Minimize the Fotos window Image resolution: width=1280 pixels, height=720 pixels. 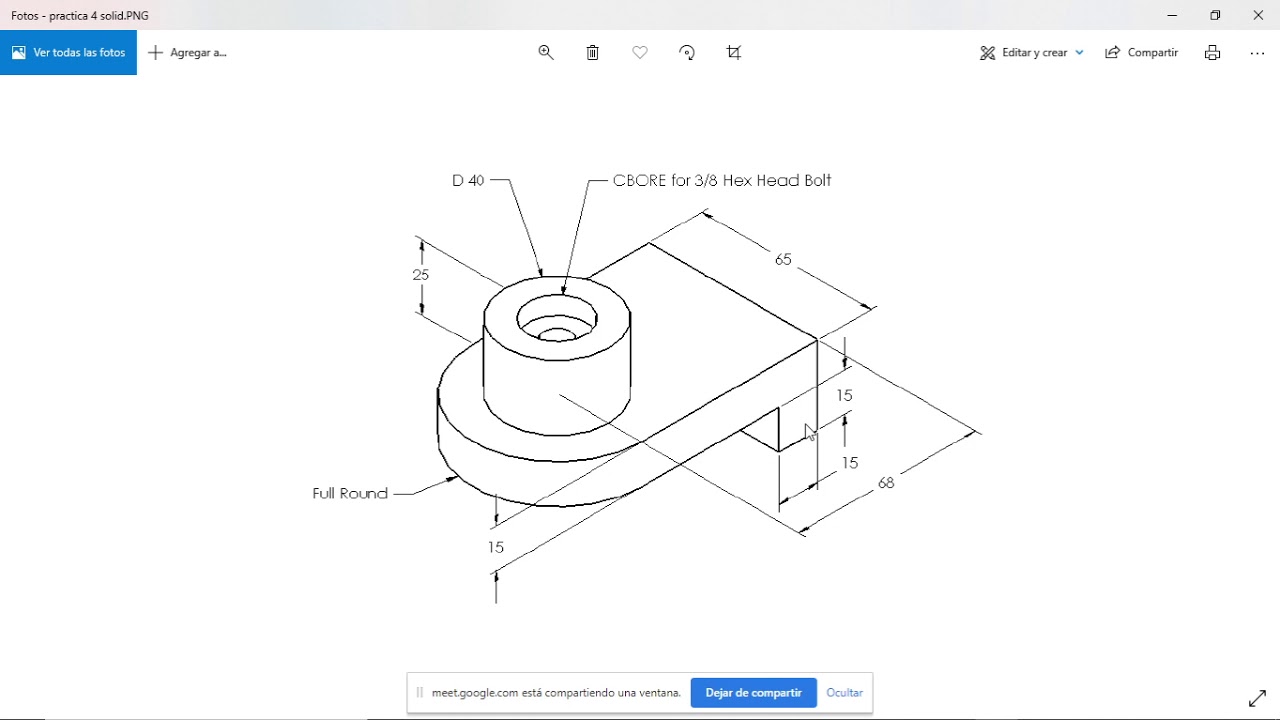pyautogui.click(x=1172, y=15)
